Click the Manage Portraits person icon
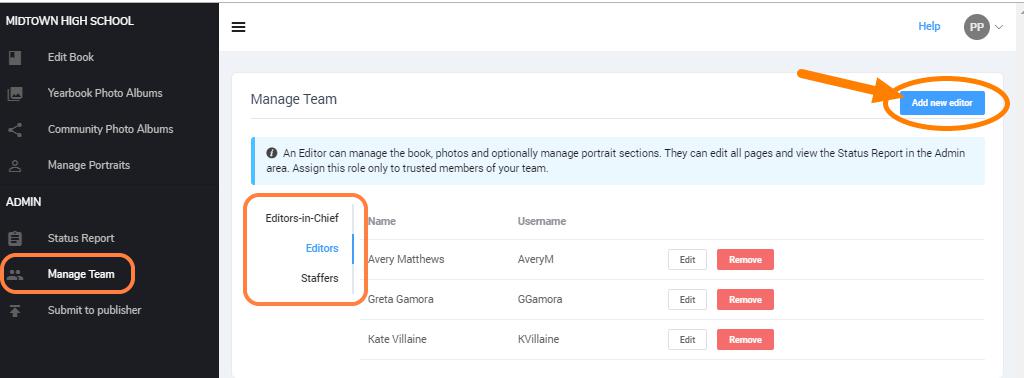Screen dimensions: 1024x378 tap(15, 166)
